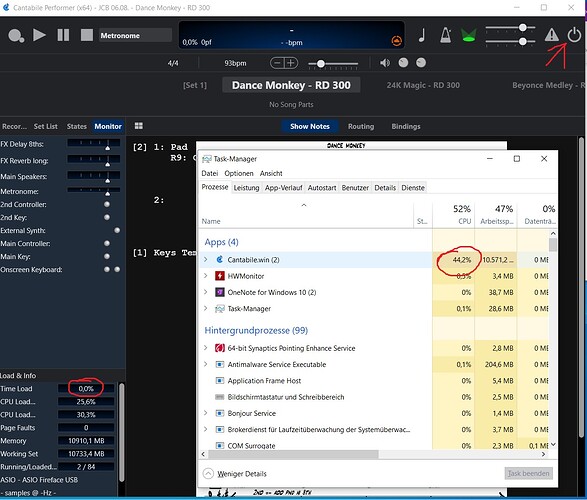Viewport: 587px width, 500px height.
Task: Click the [Set 1] label
Action: pyautogui.click(x=195, y=85)
